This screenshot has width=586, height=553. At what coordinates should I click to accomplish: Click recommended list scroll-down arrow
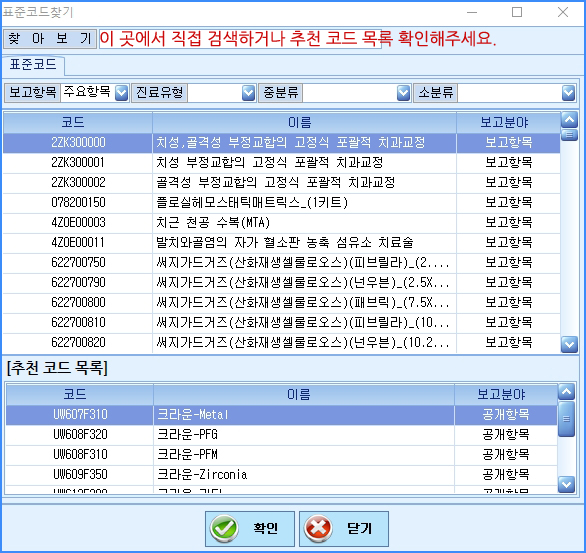pyautogui.click(x=566, y=484)
